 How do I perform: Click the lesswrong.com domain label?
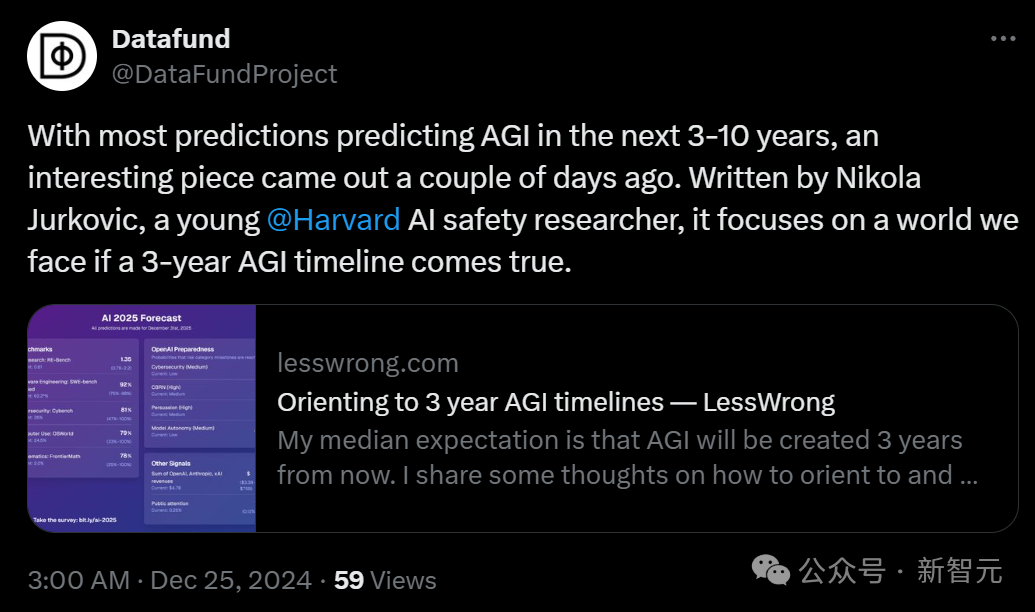click(x=367, y=363)
